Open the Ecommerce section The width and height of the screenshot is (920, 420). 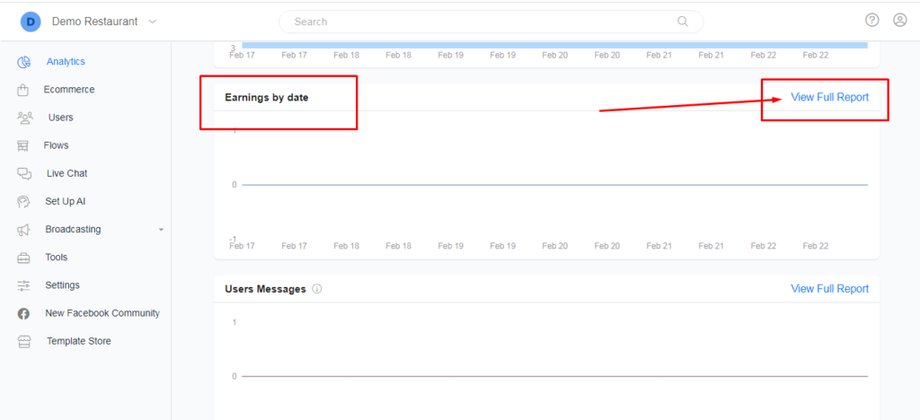coord(69,90)
